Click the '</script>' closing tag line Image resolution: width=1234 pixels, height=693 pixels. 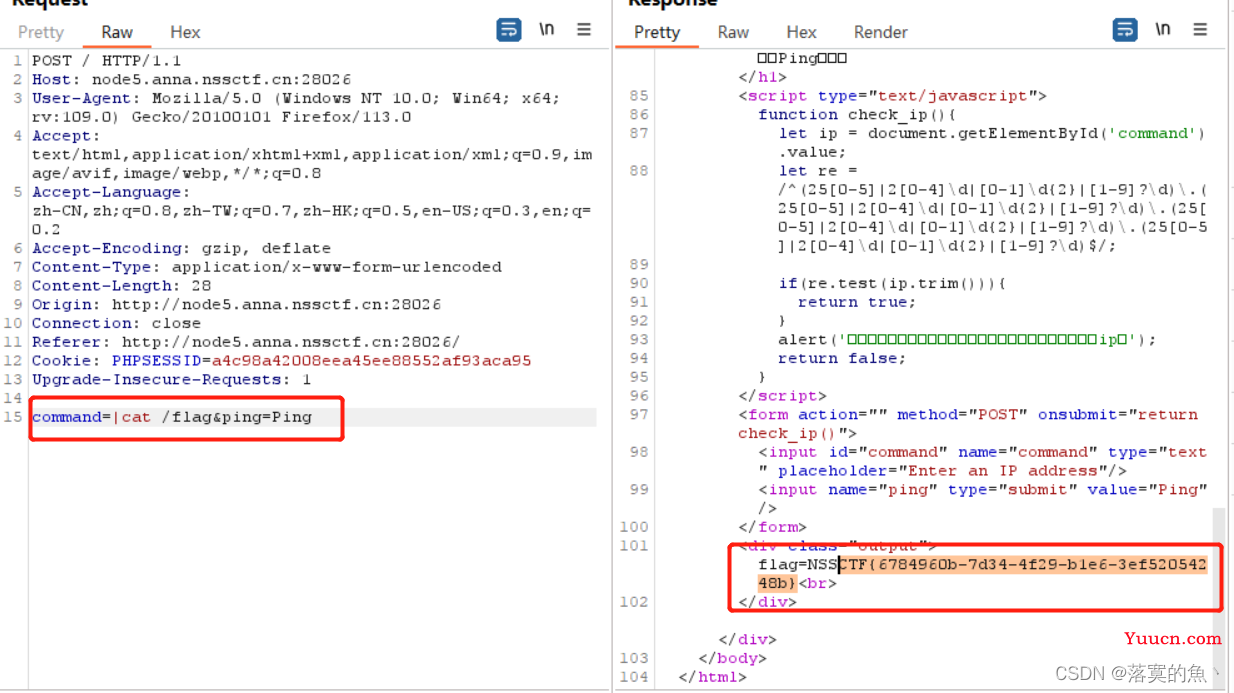click(x=782, y=396)
